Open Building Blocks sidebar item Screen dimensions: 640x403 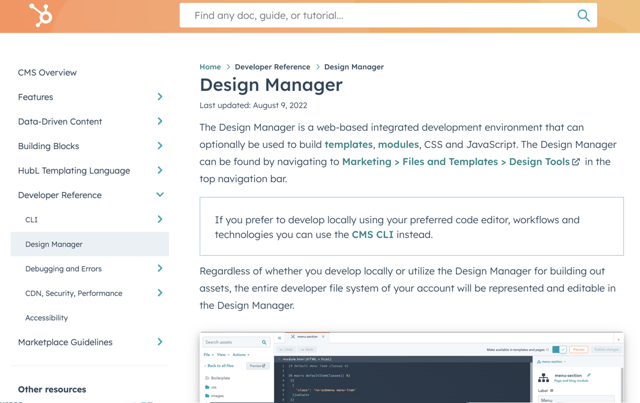(x=49, y=146)
